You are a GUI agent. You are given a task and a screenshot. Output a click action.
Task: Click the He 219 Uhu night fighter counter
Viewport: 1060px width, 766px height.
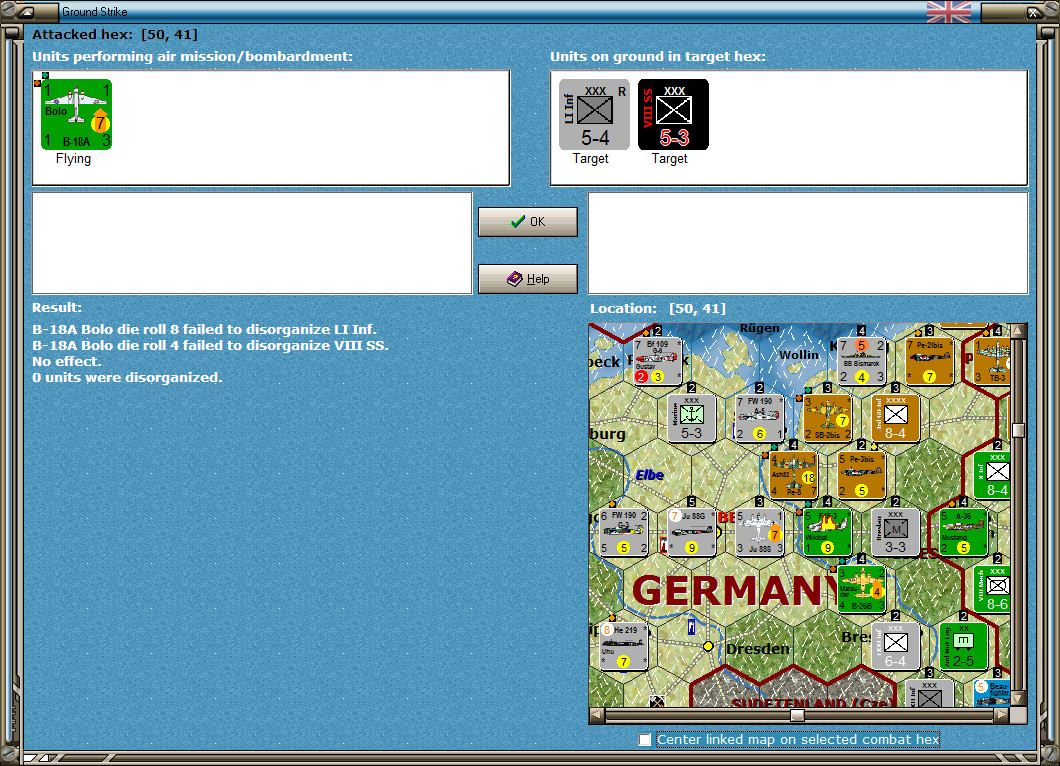coord(623,646)
